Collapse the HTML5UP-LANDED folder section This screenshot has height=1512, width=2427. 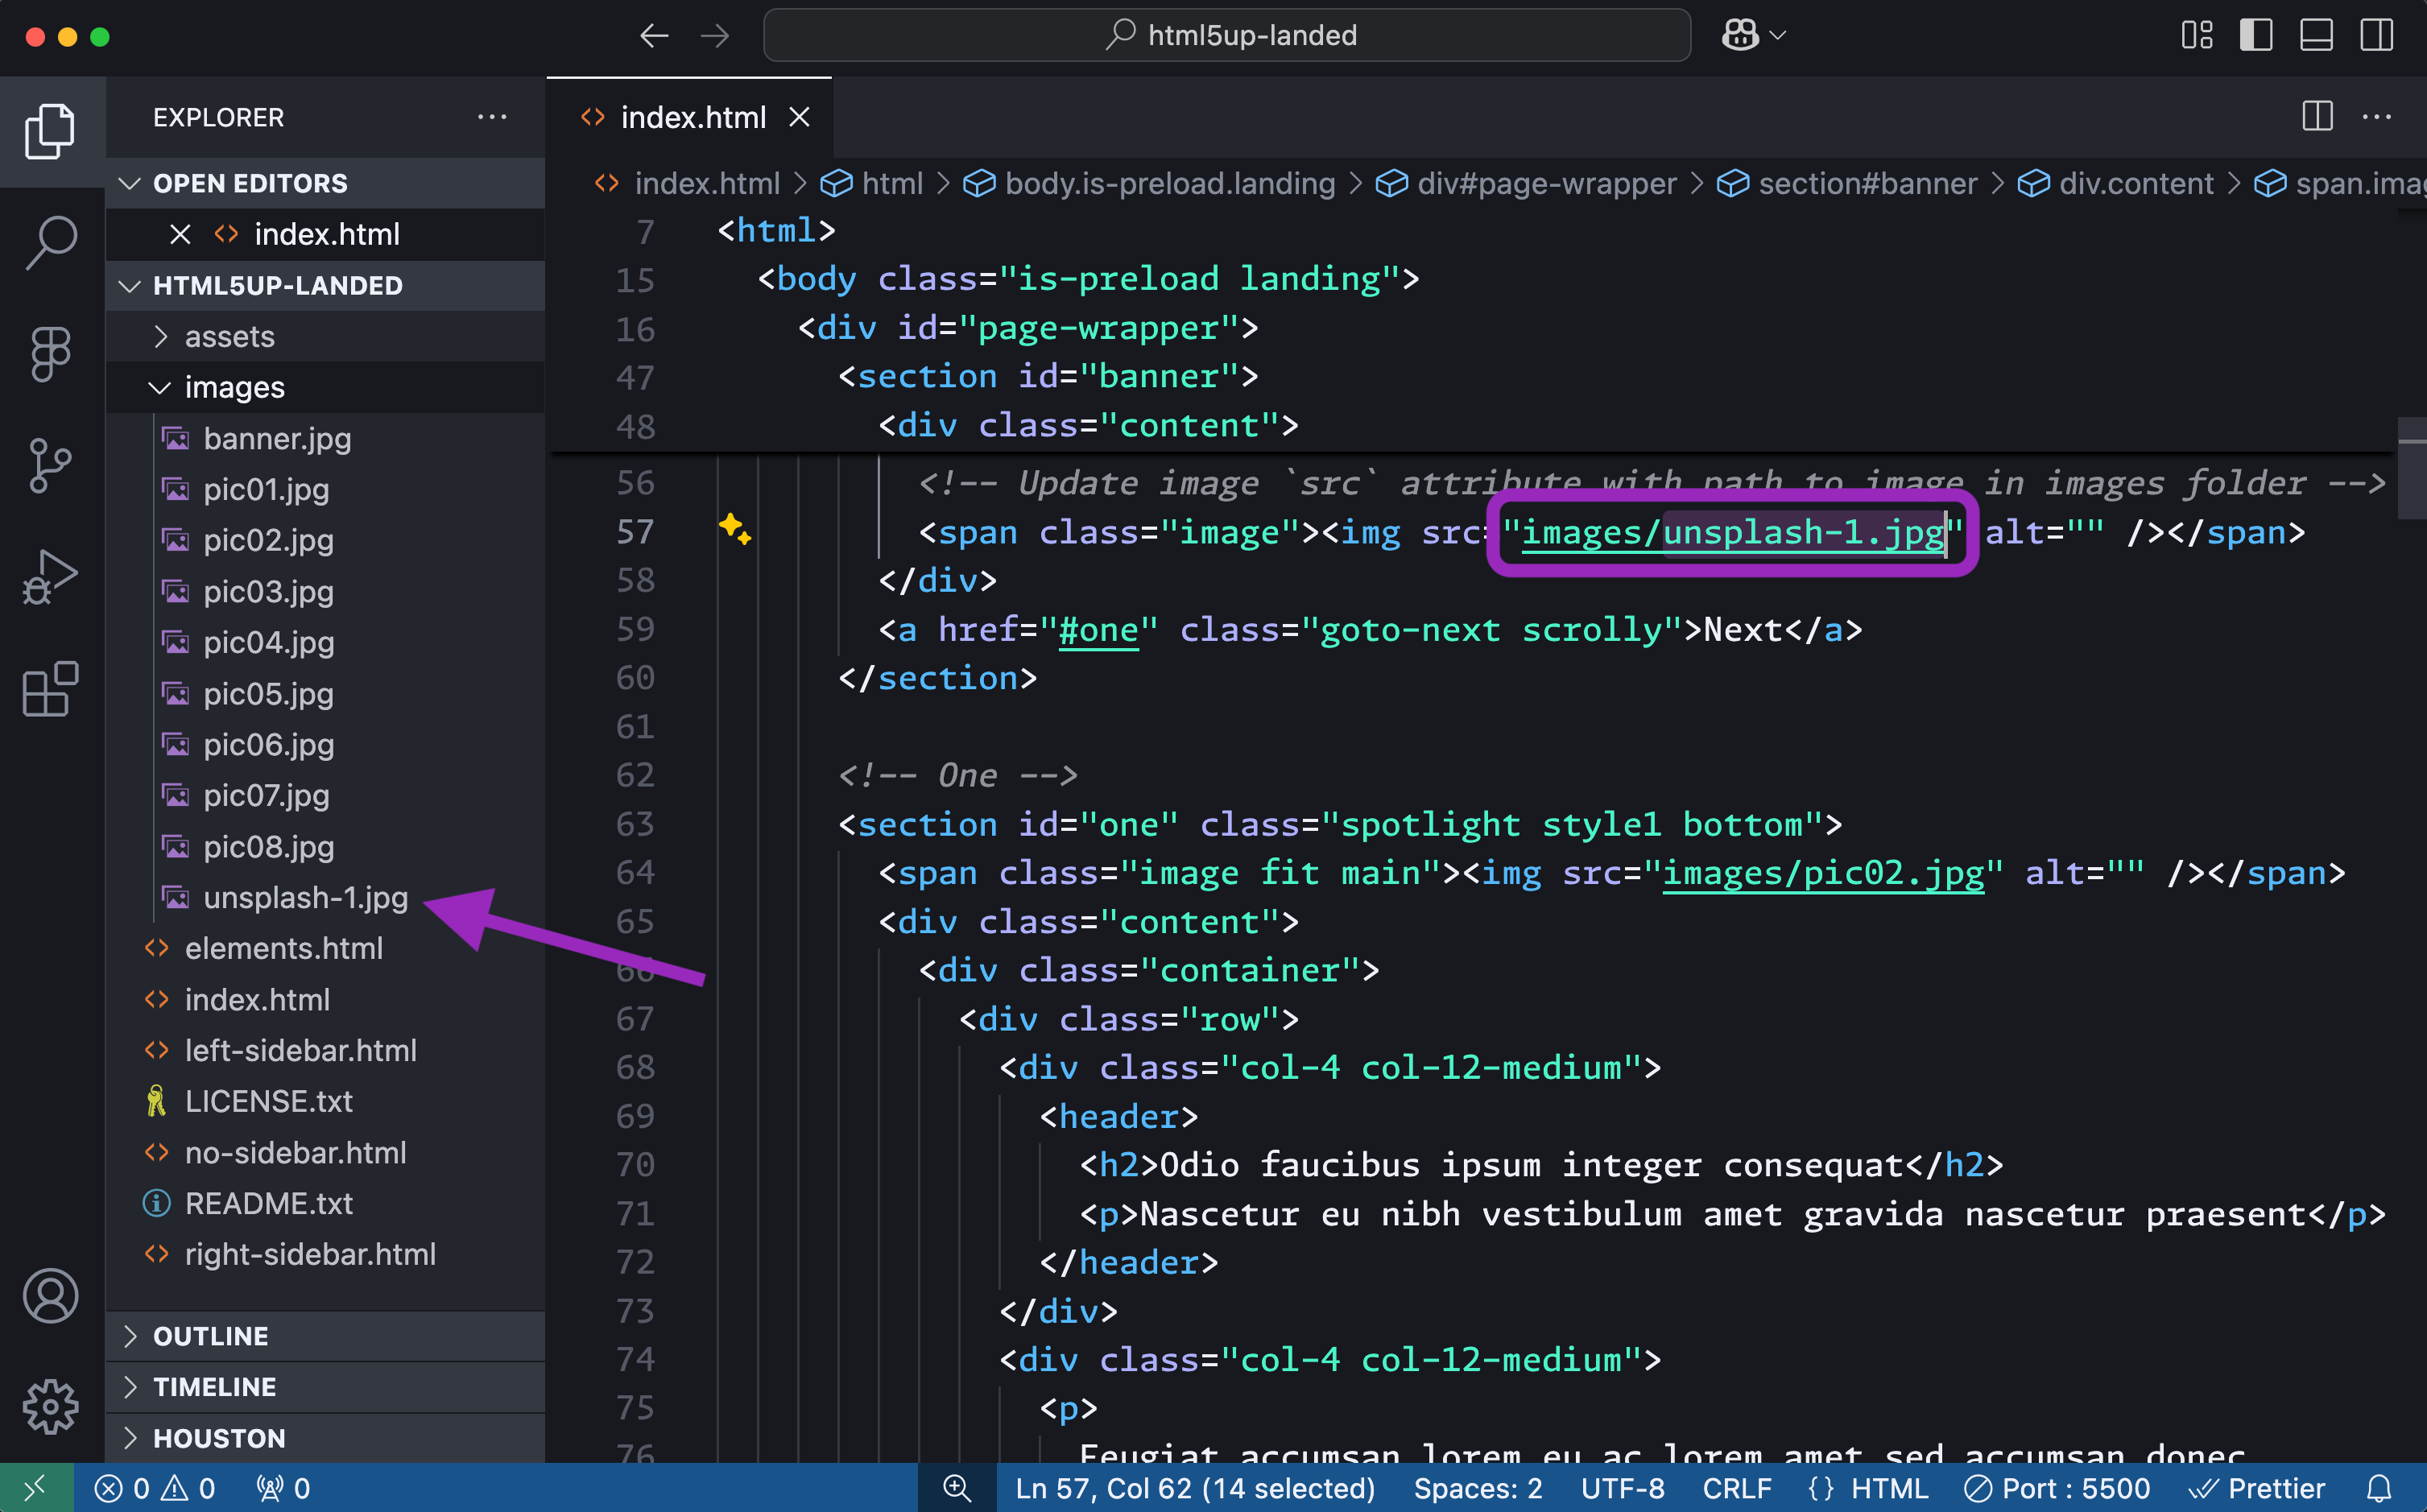pos(326,285)
